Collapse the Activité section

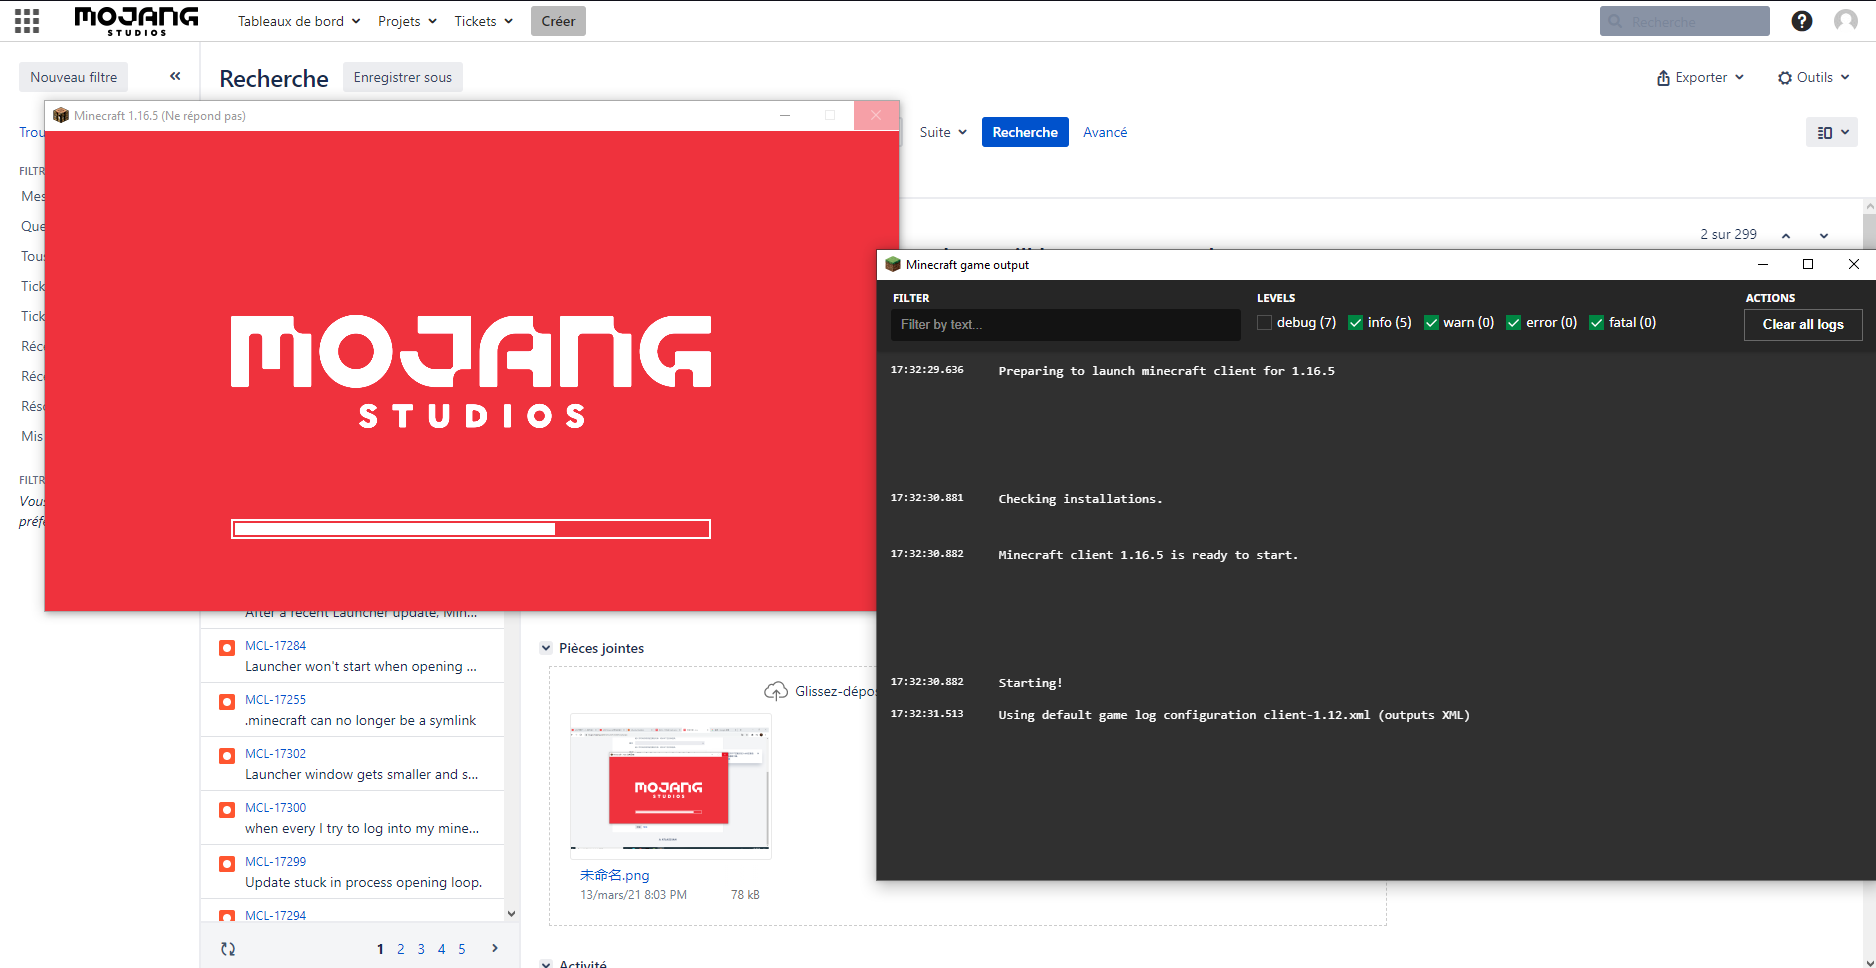[546, 964]
